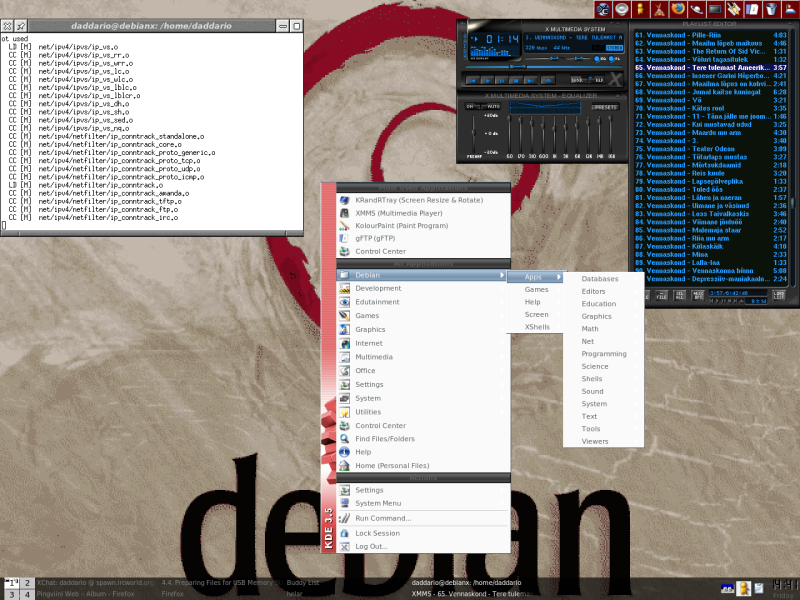Stop playback in XMMS
Viewport: 800px width, 600px height.
click(516, 81)
